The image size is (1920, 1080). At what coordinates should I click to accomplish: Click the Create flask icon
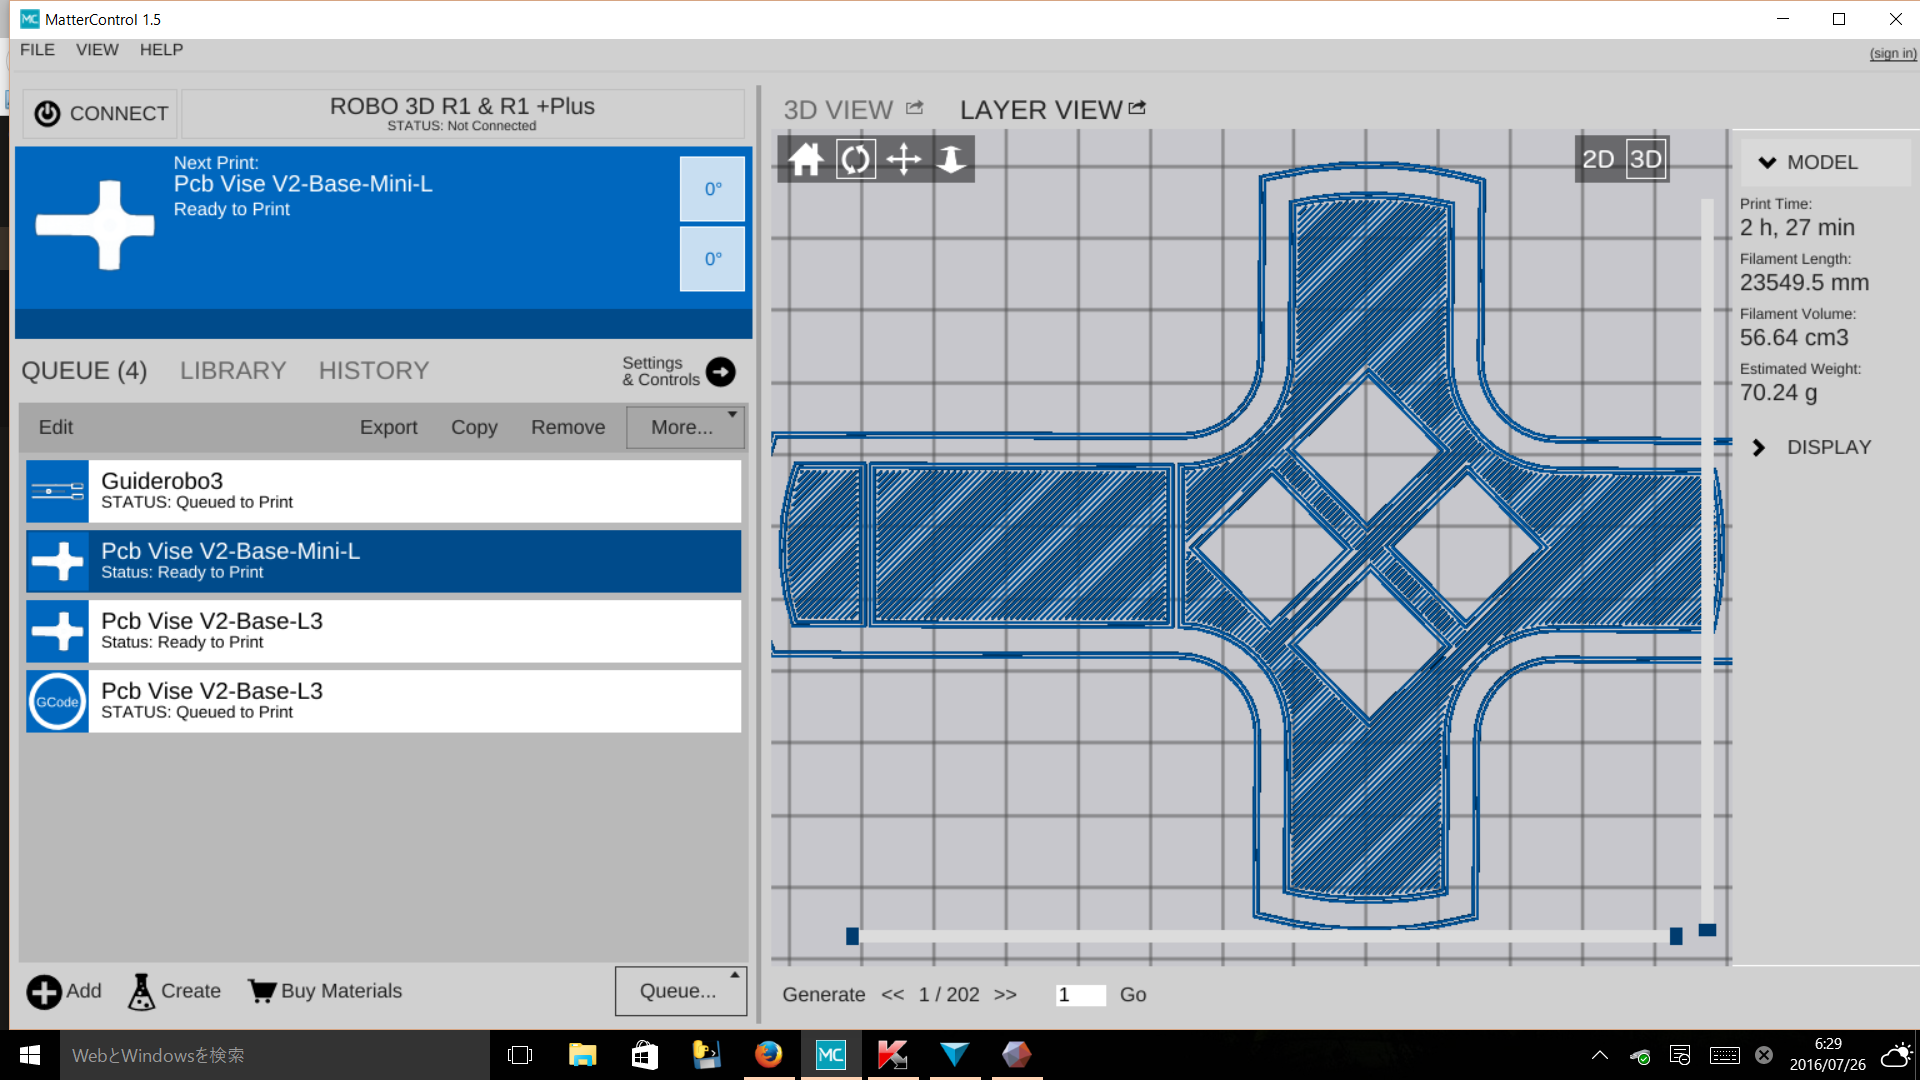142,992
